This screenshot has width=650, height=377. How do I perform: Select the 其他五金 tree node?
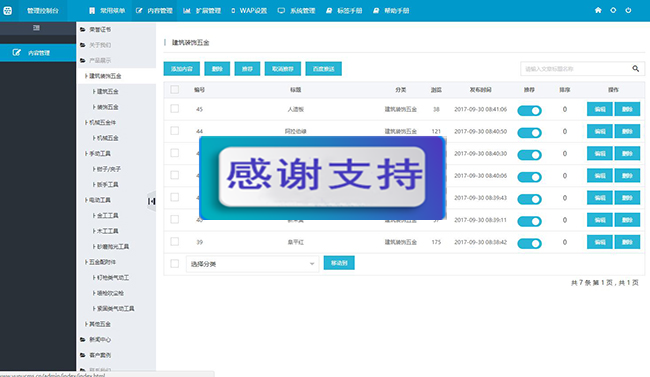coord(98,324)
